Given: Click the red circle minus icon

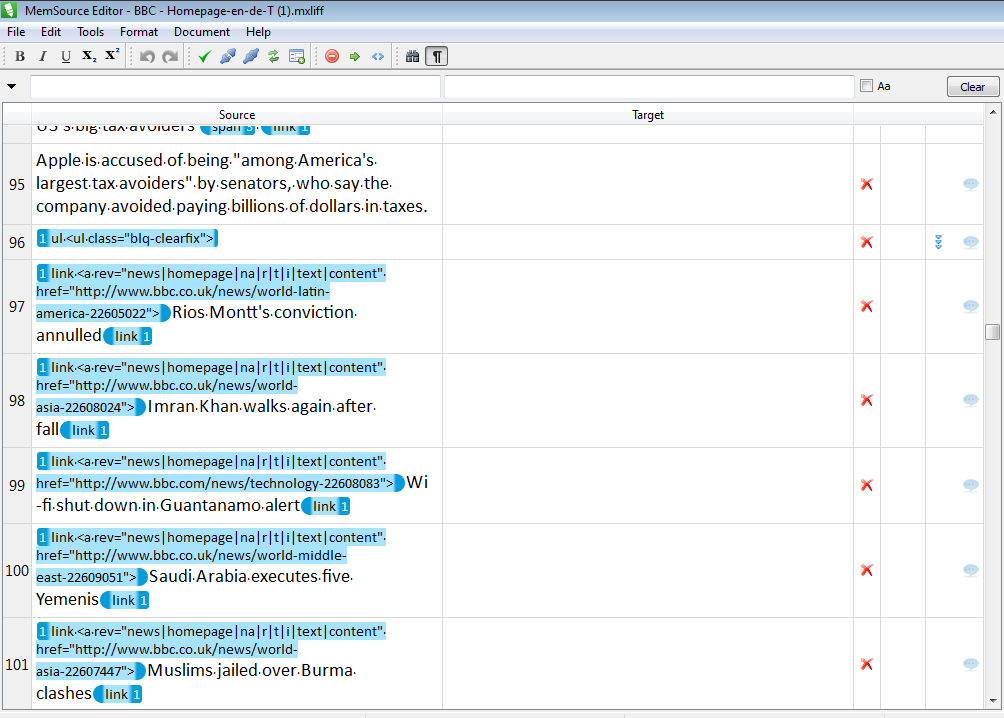Looking at the screenshot, I should (332, 56).
